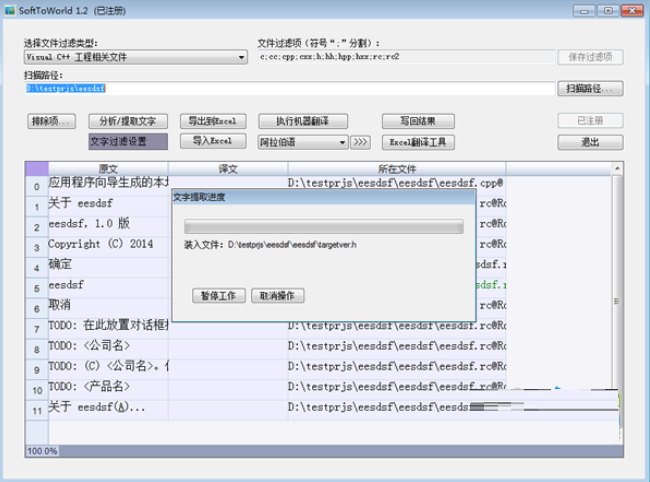Click 导出到Excel button
Screen dimensions: 650x482
pos(213,121)
